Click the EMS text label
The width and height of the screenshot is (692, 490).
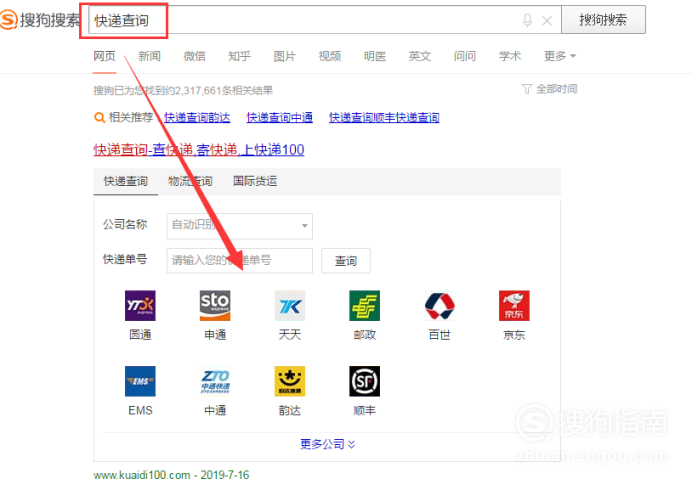140,411
